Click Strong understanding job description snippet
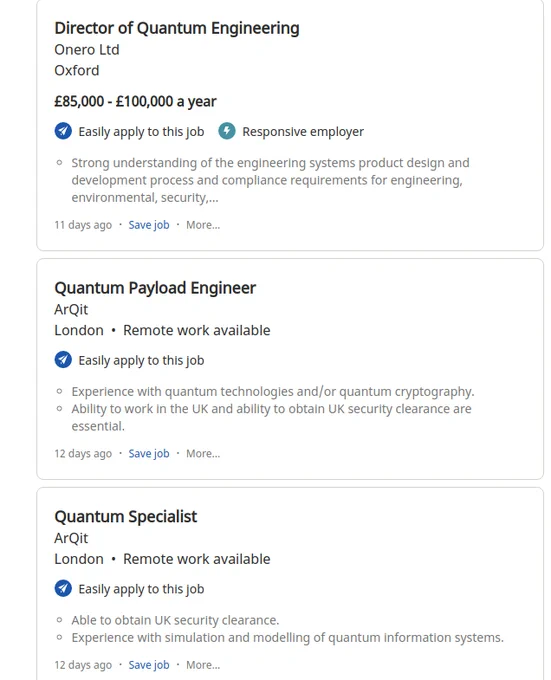The height and width of the screenshot is (680, 551). 271,180
